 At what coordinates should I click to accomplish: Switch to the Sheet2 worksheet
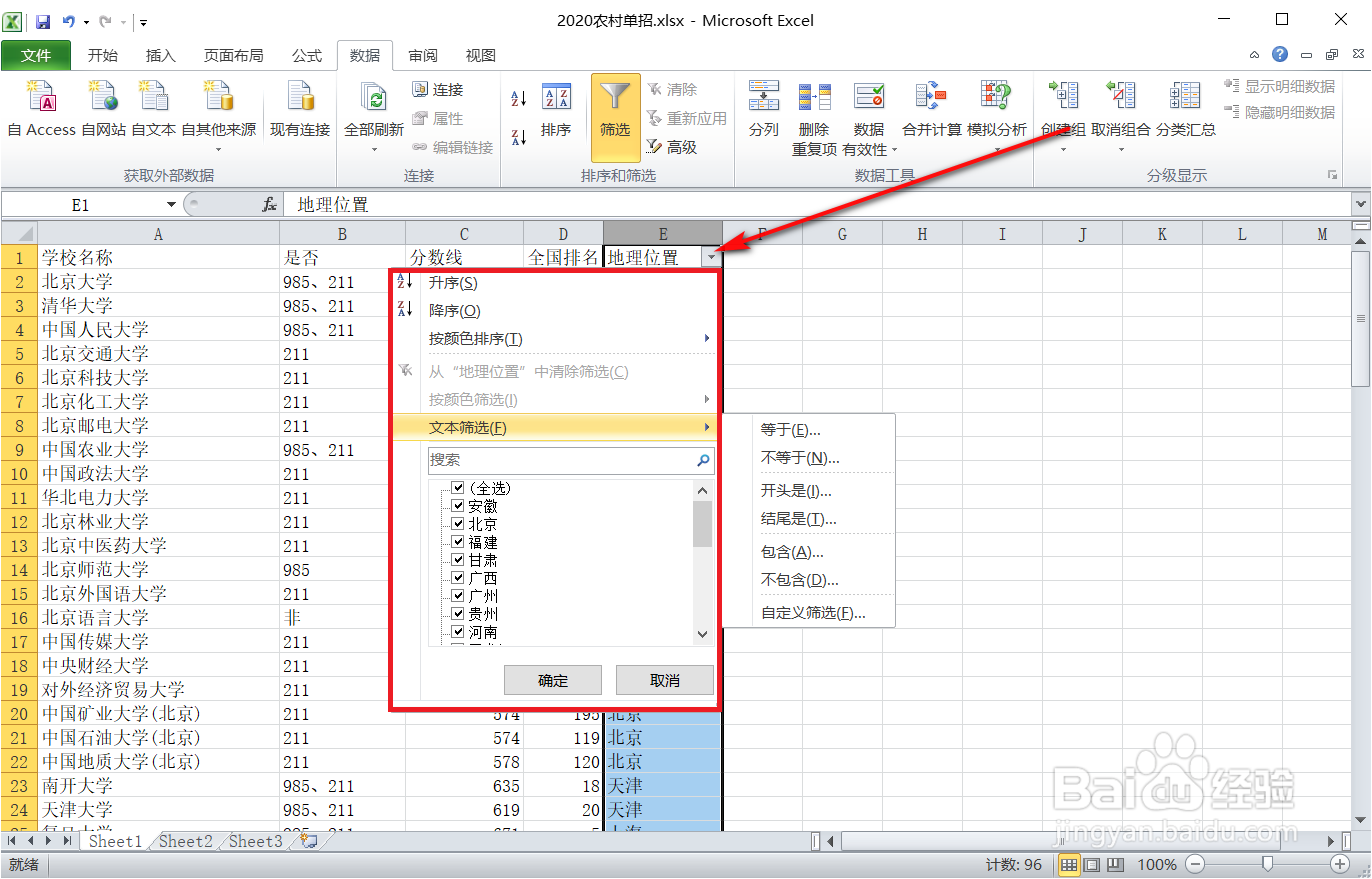click(184, 841)
